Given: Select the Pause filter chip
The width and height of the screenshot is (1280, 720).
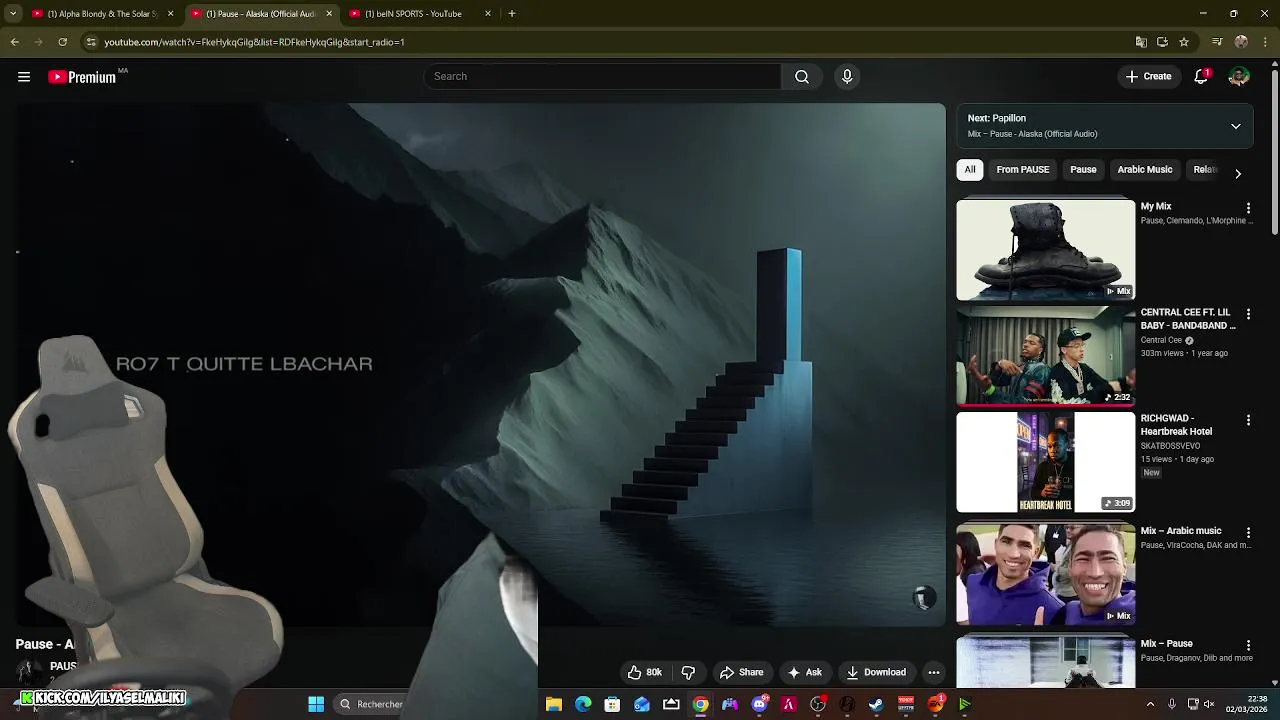Looking at the screenshot, I should pyautogui.click(x=1083, y=170).
